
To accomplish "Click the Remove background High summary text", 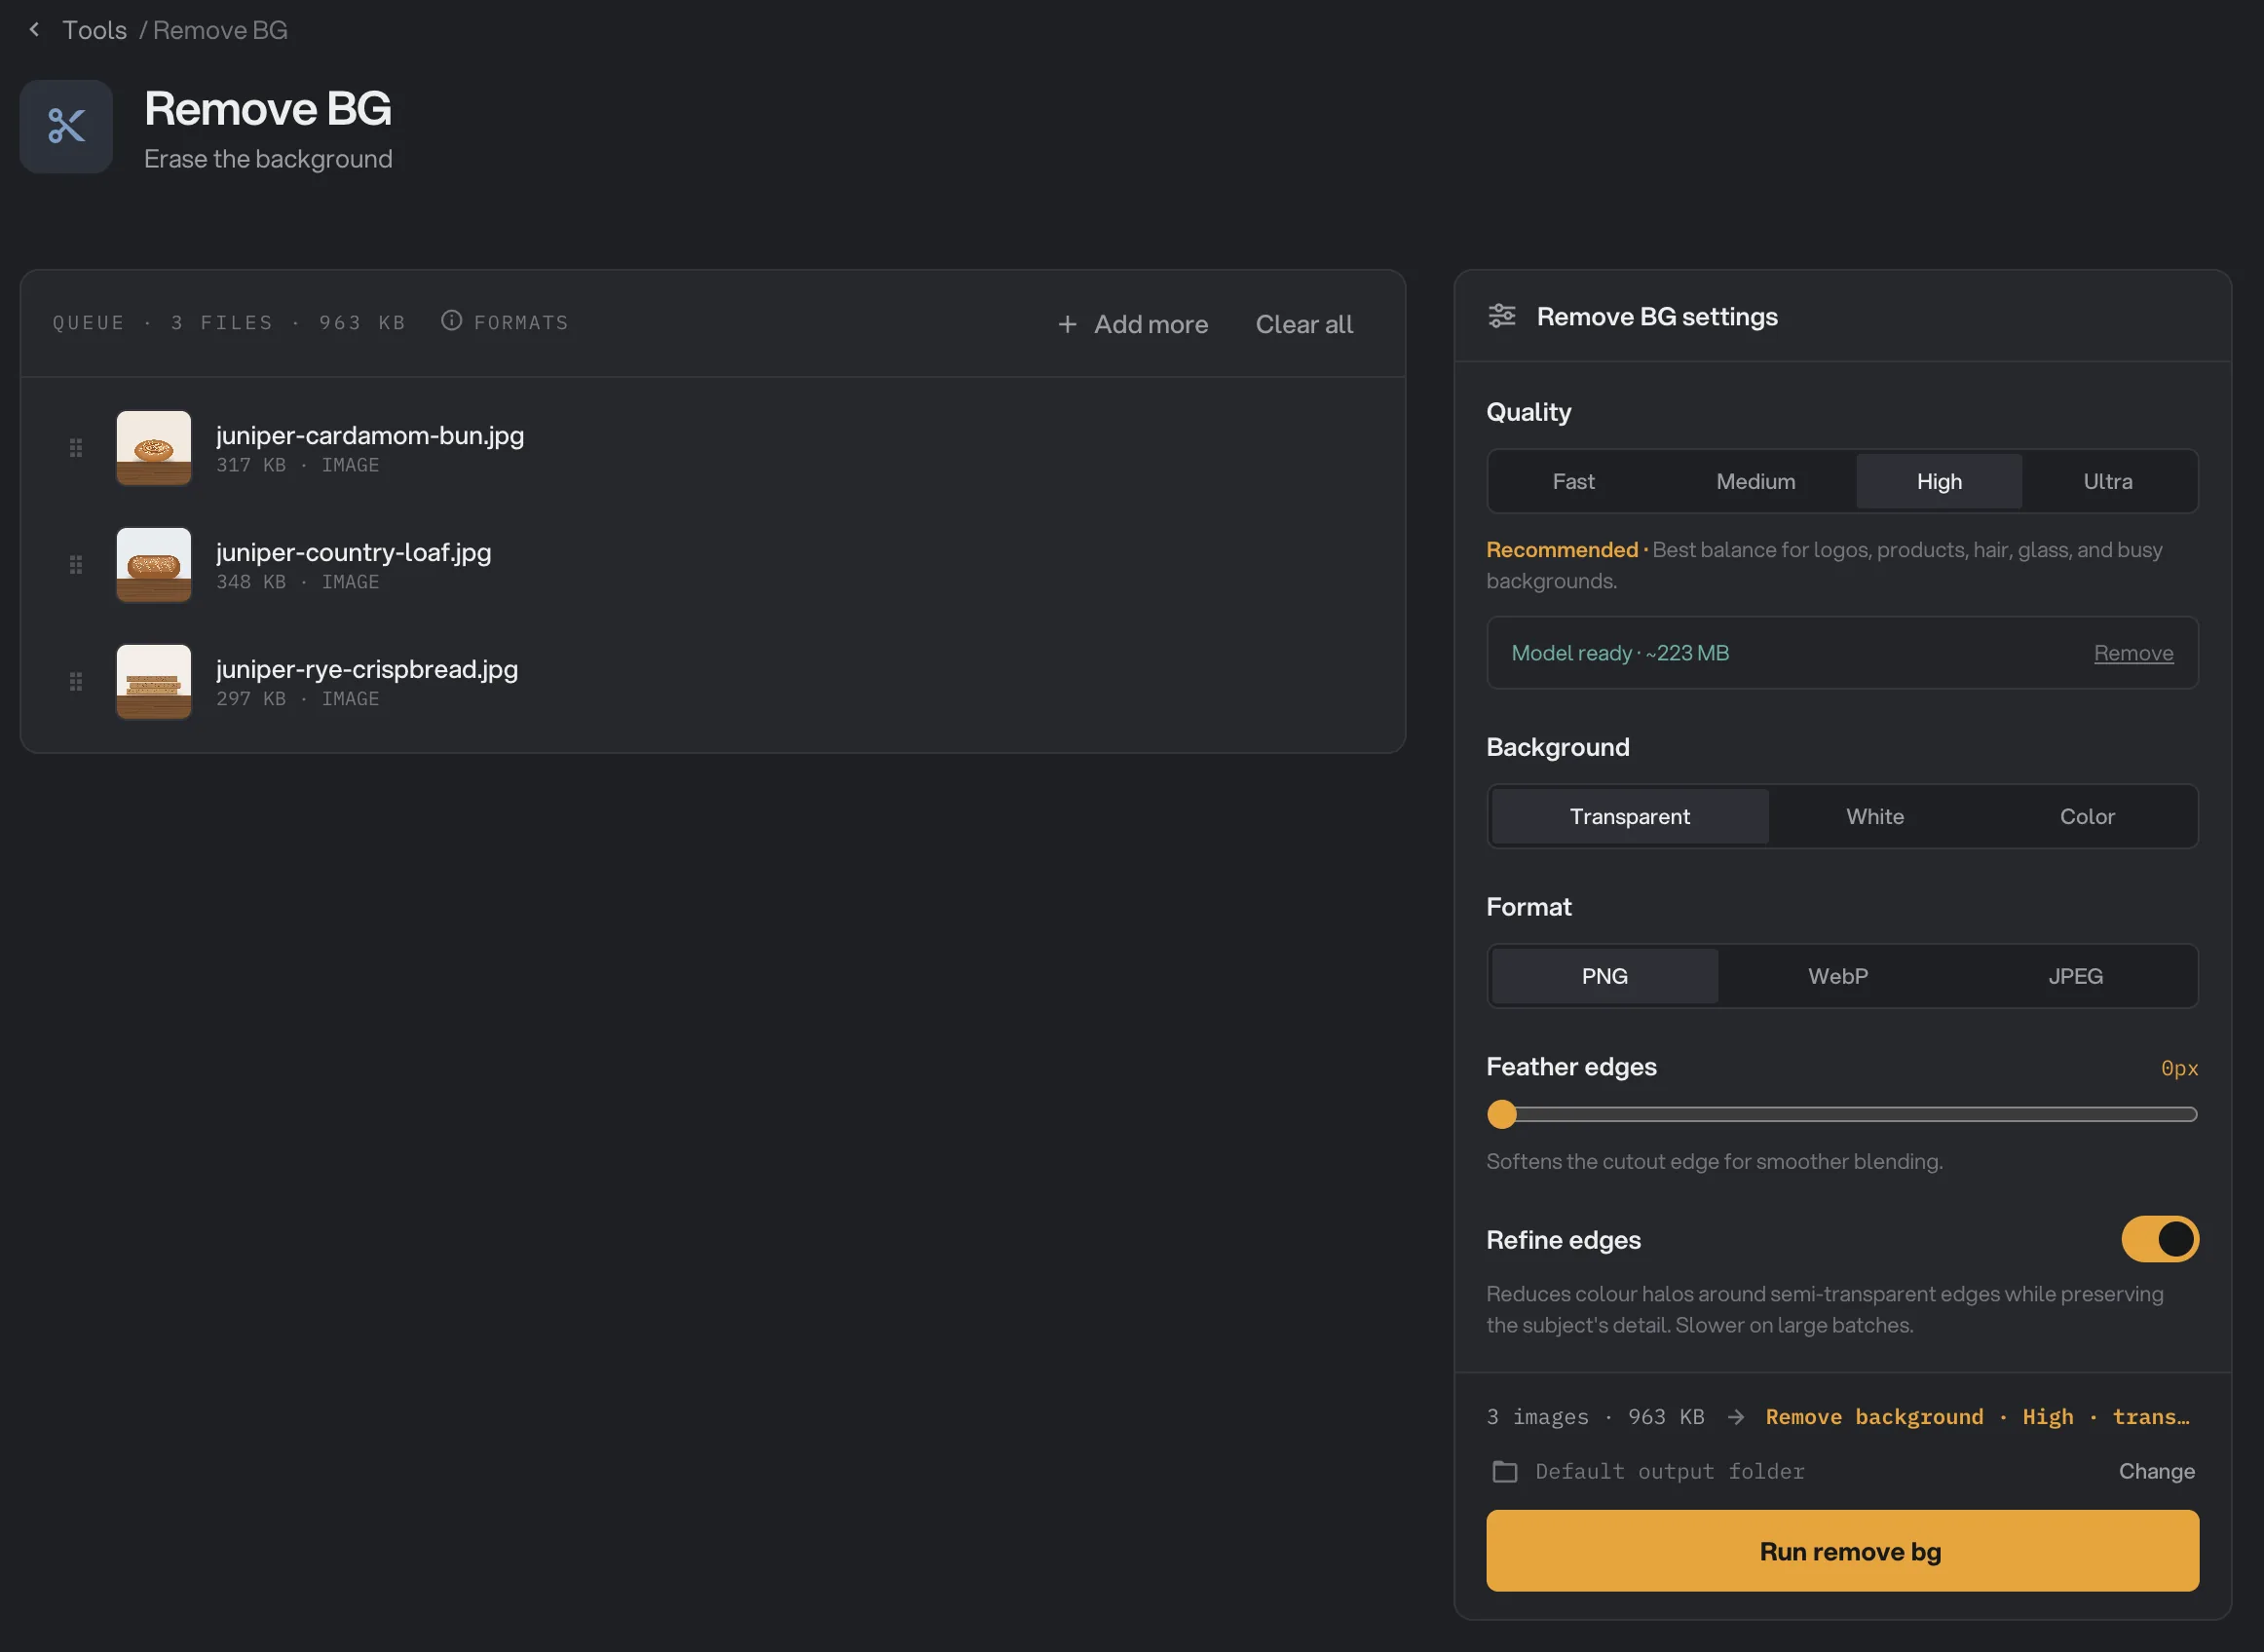I will click(x=1977, y=1417).
